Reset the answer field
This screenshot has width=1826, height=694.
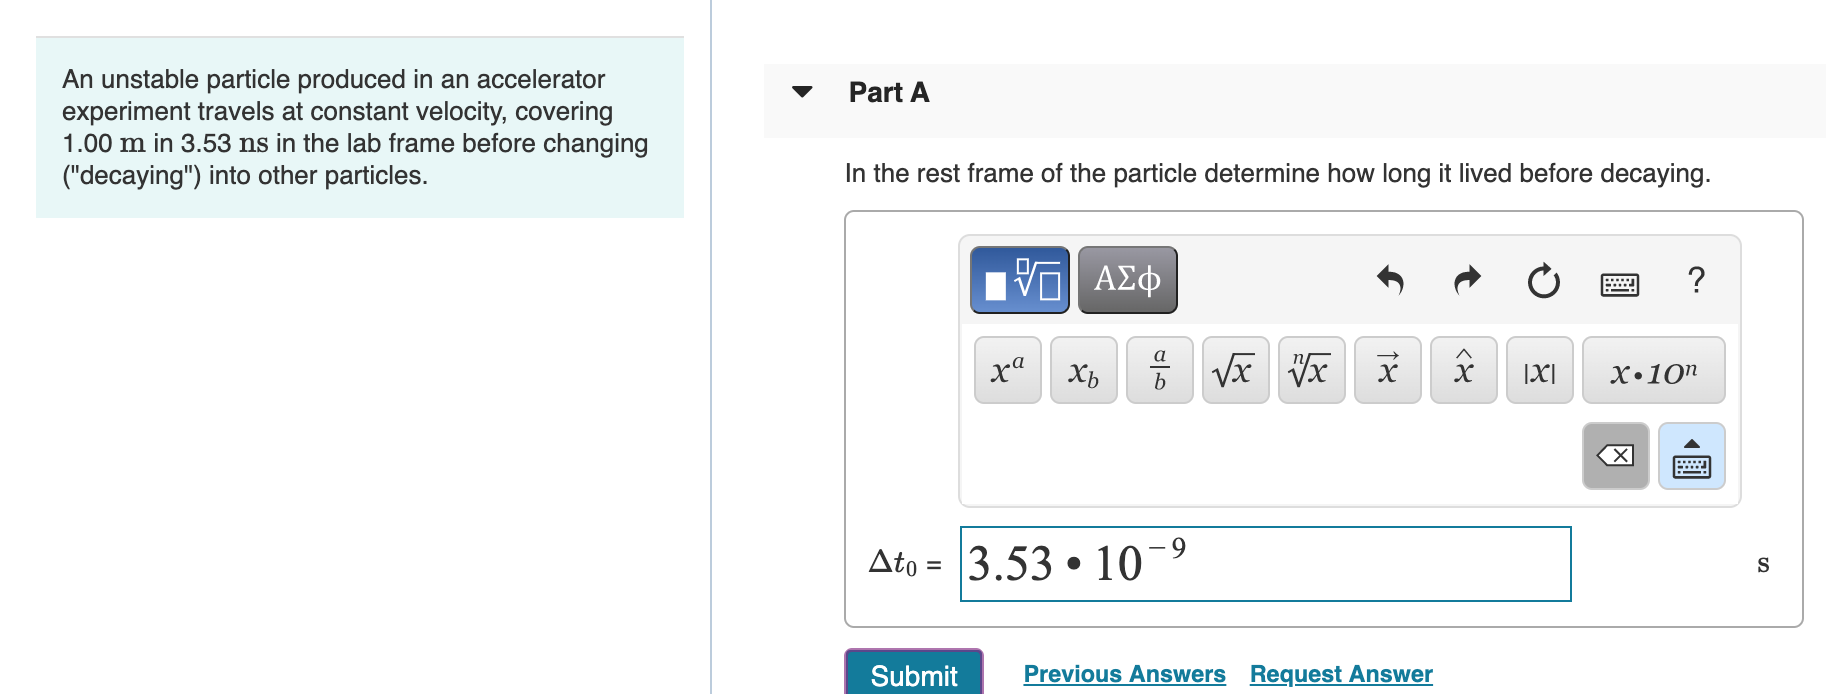click(x=1542, y=281)
